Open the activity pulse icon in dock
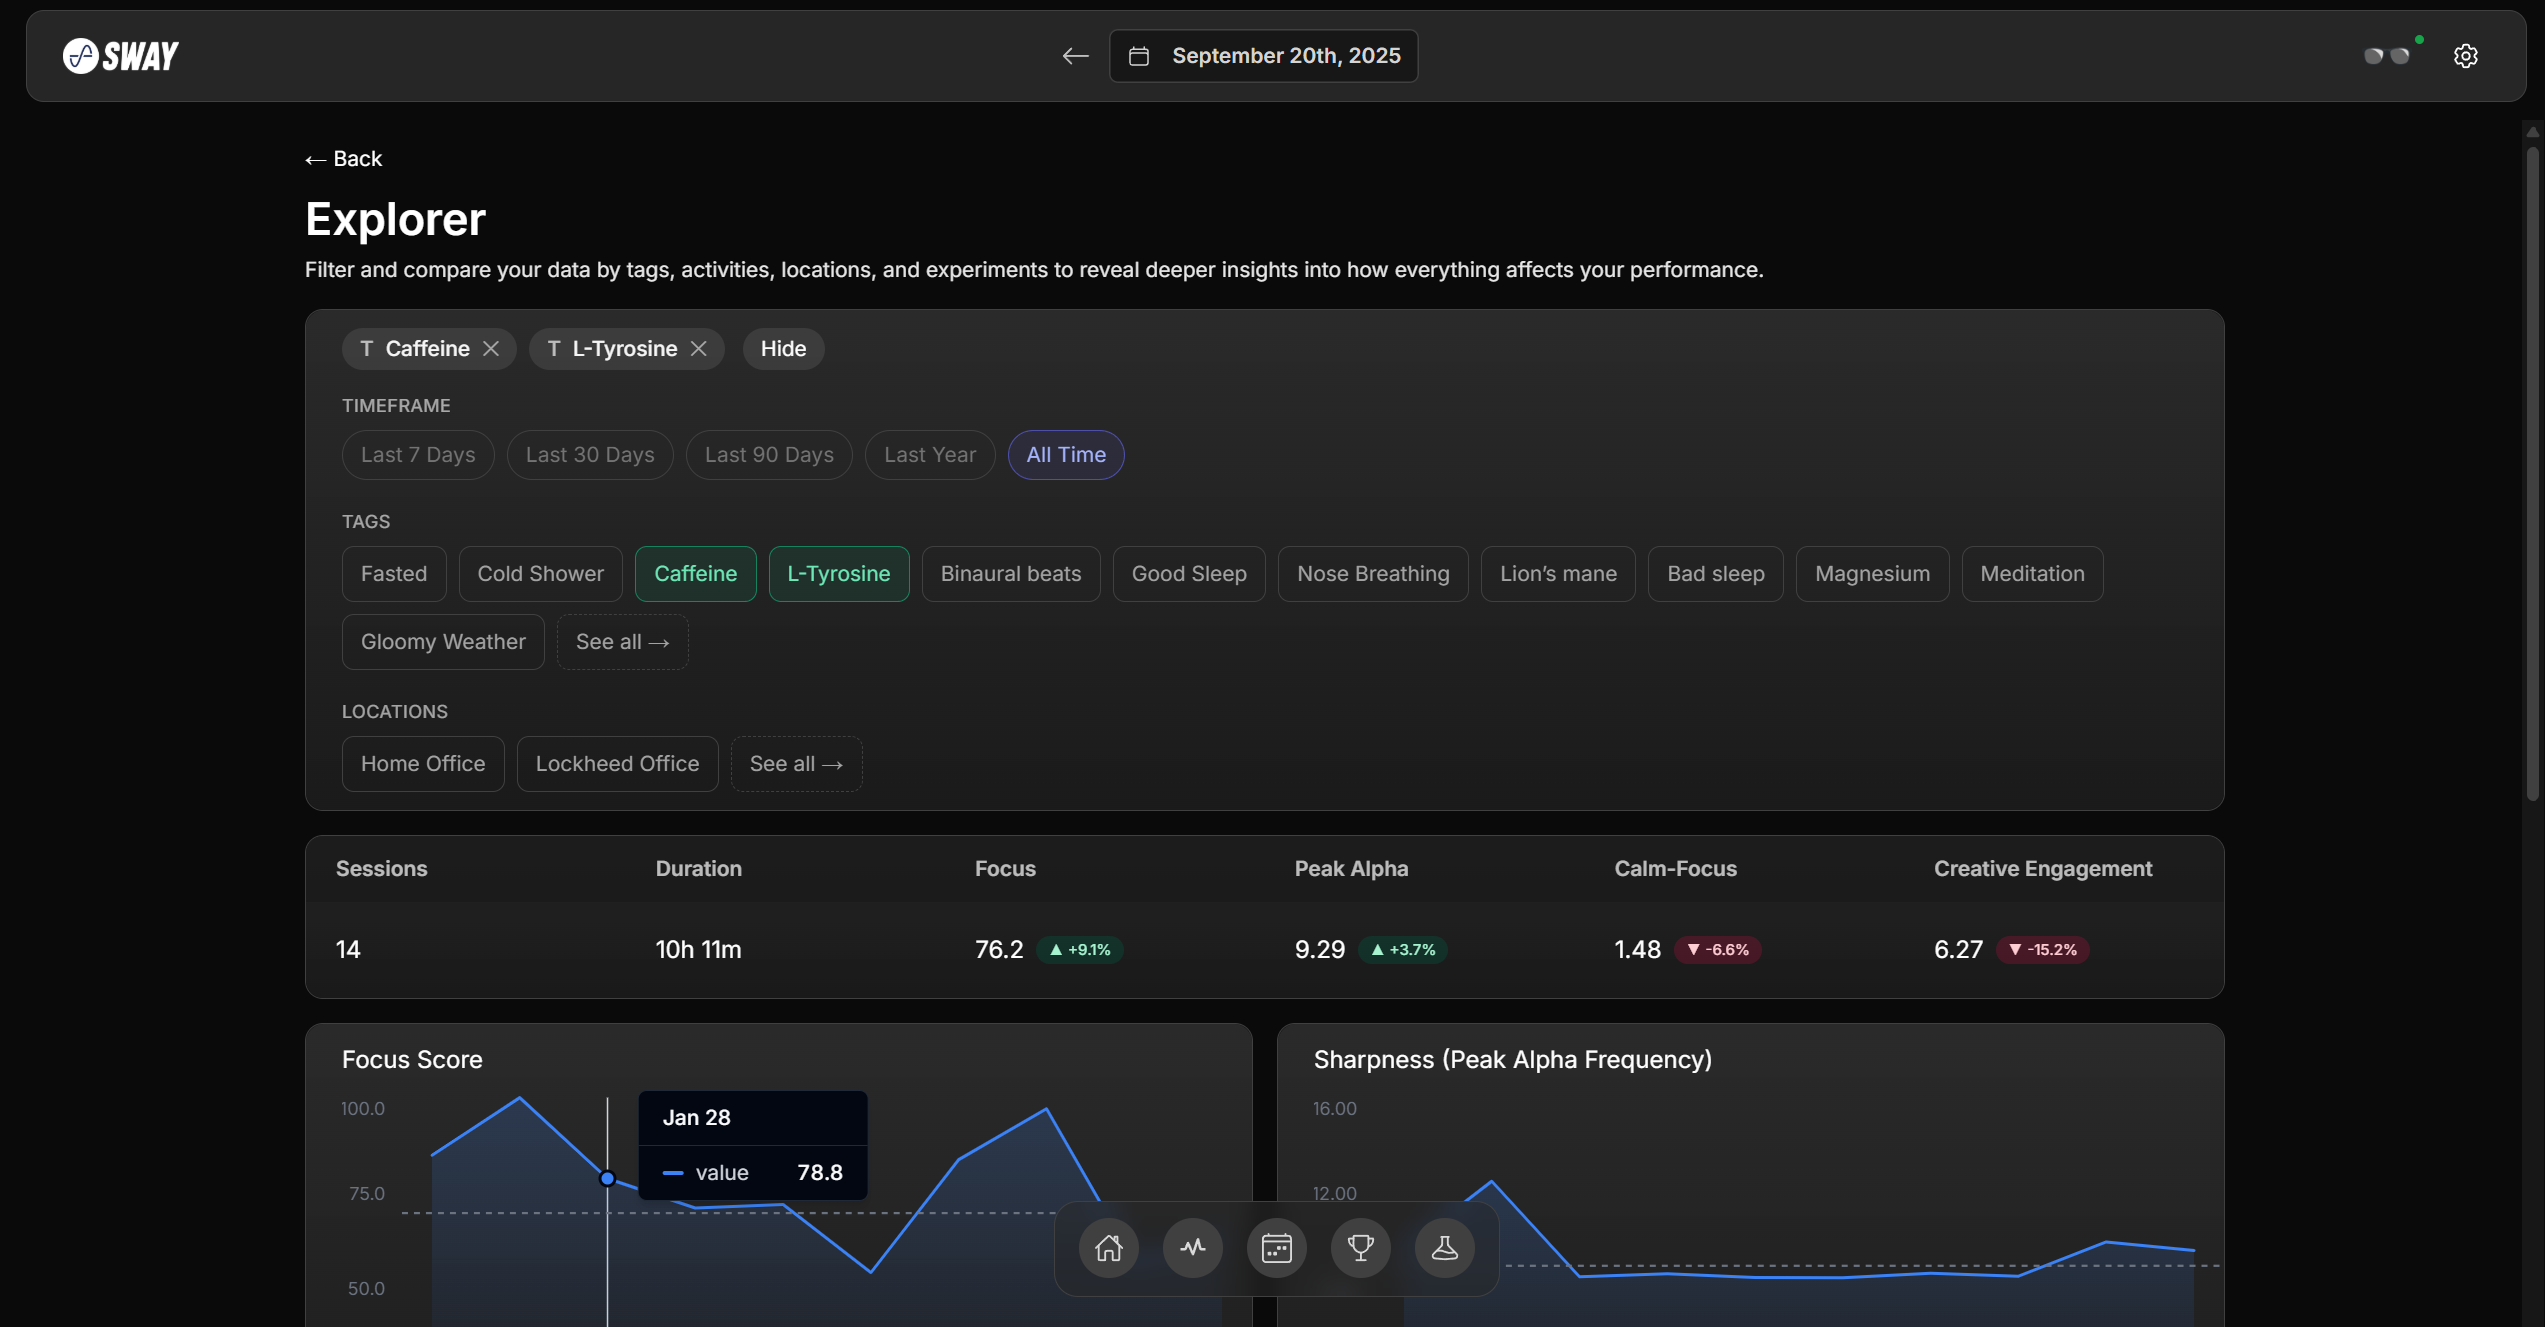This screenshot has width=2545, height=1327. [1192, 1248]
